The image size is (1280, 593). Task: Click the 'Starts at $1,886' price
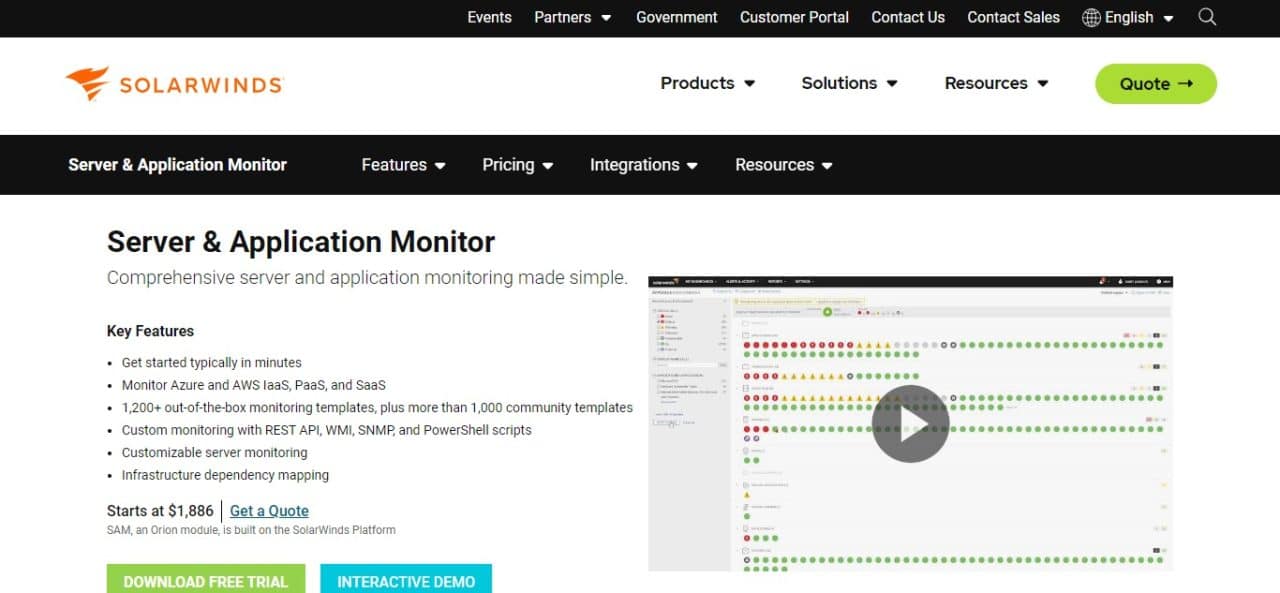(x=160, y=511)
